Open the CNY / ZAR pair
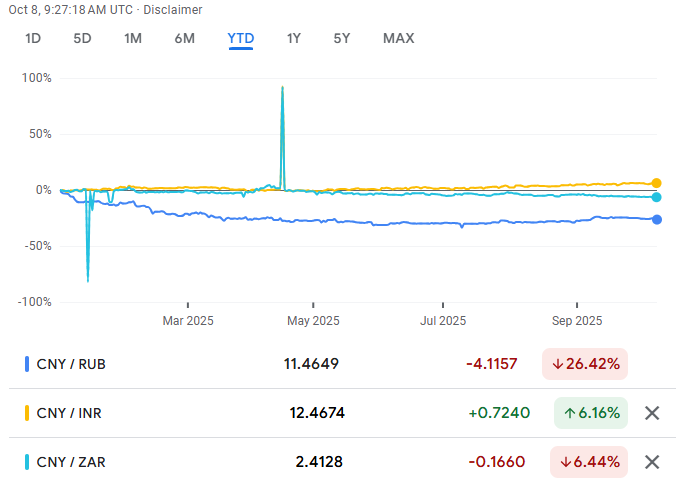 point(70,462)
